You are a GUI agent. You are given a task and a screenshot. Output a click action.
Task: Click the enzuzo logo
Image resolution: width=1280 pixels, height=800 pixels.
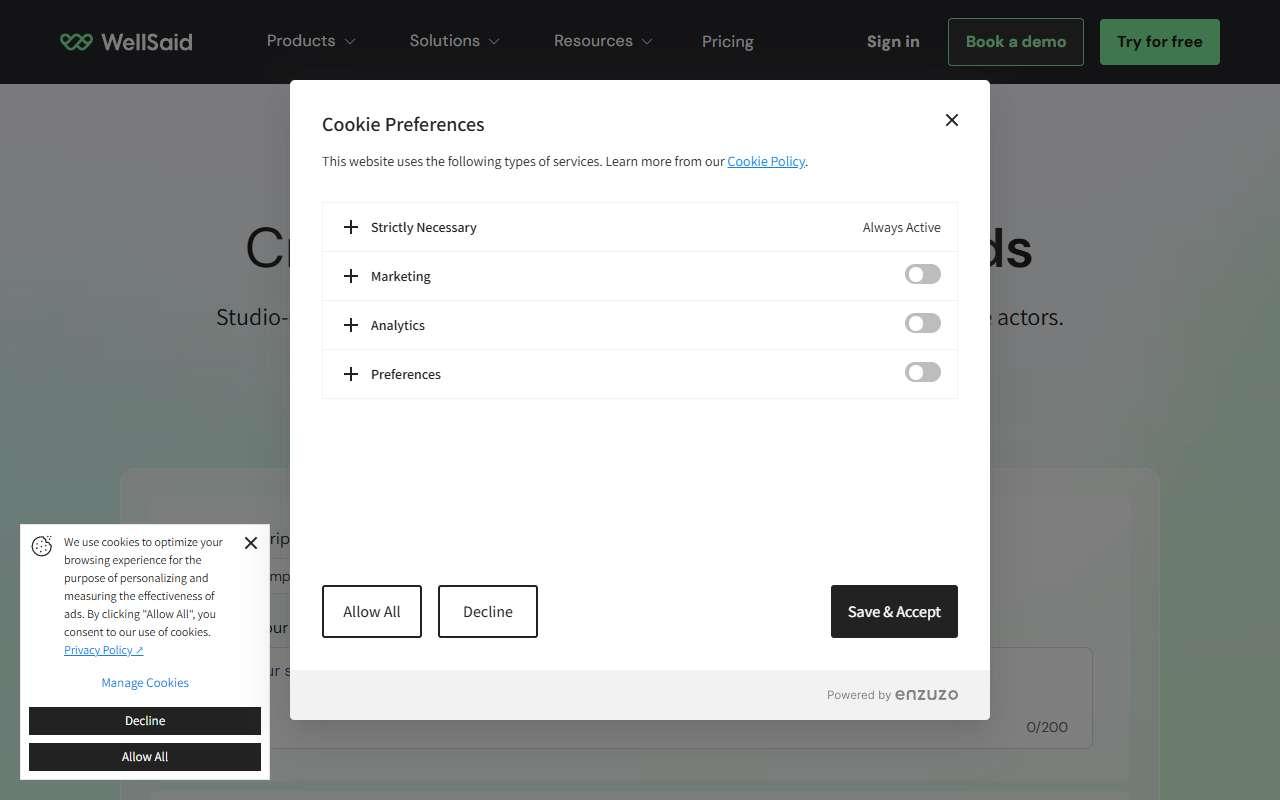pyautogui.click(x=926, y=695)
